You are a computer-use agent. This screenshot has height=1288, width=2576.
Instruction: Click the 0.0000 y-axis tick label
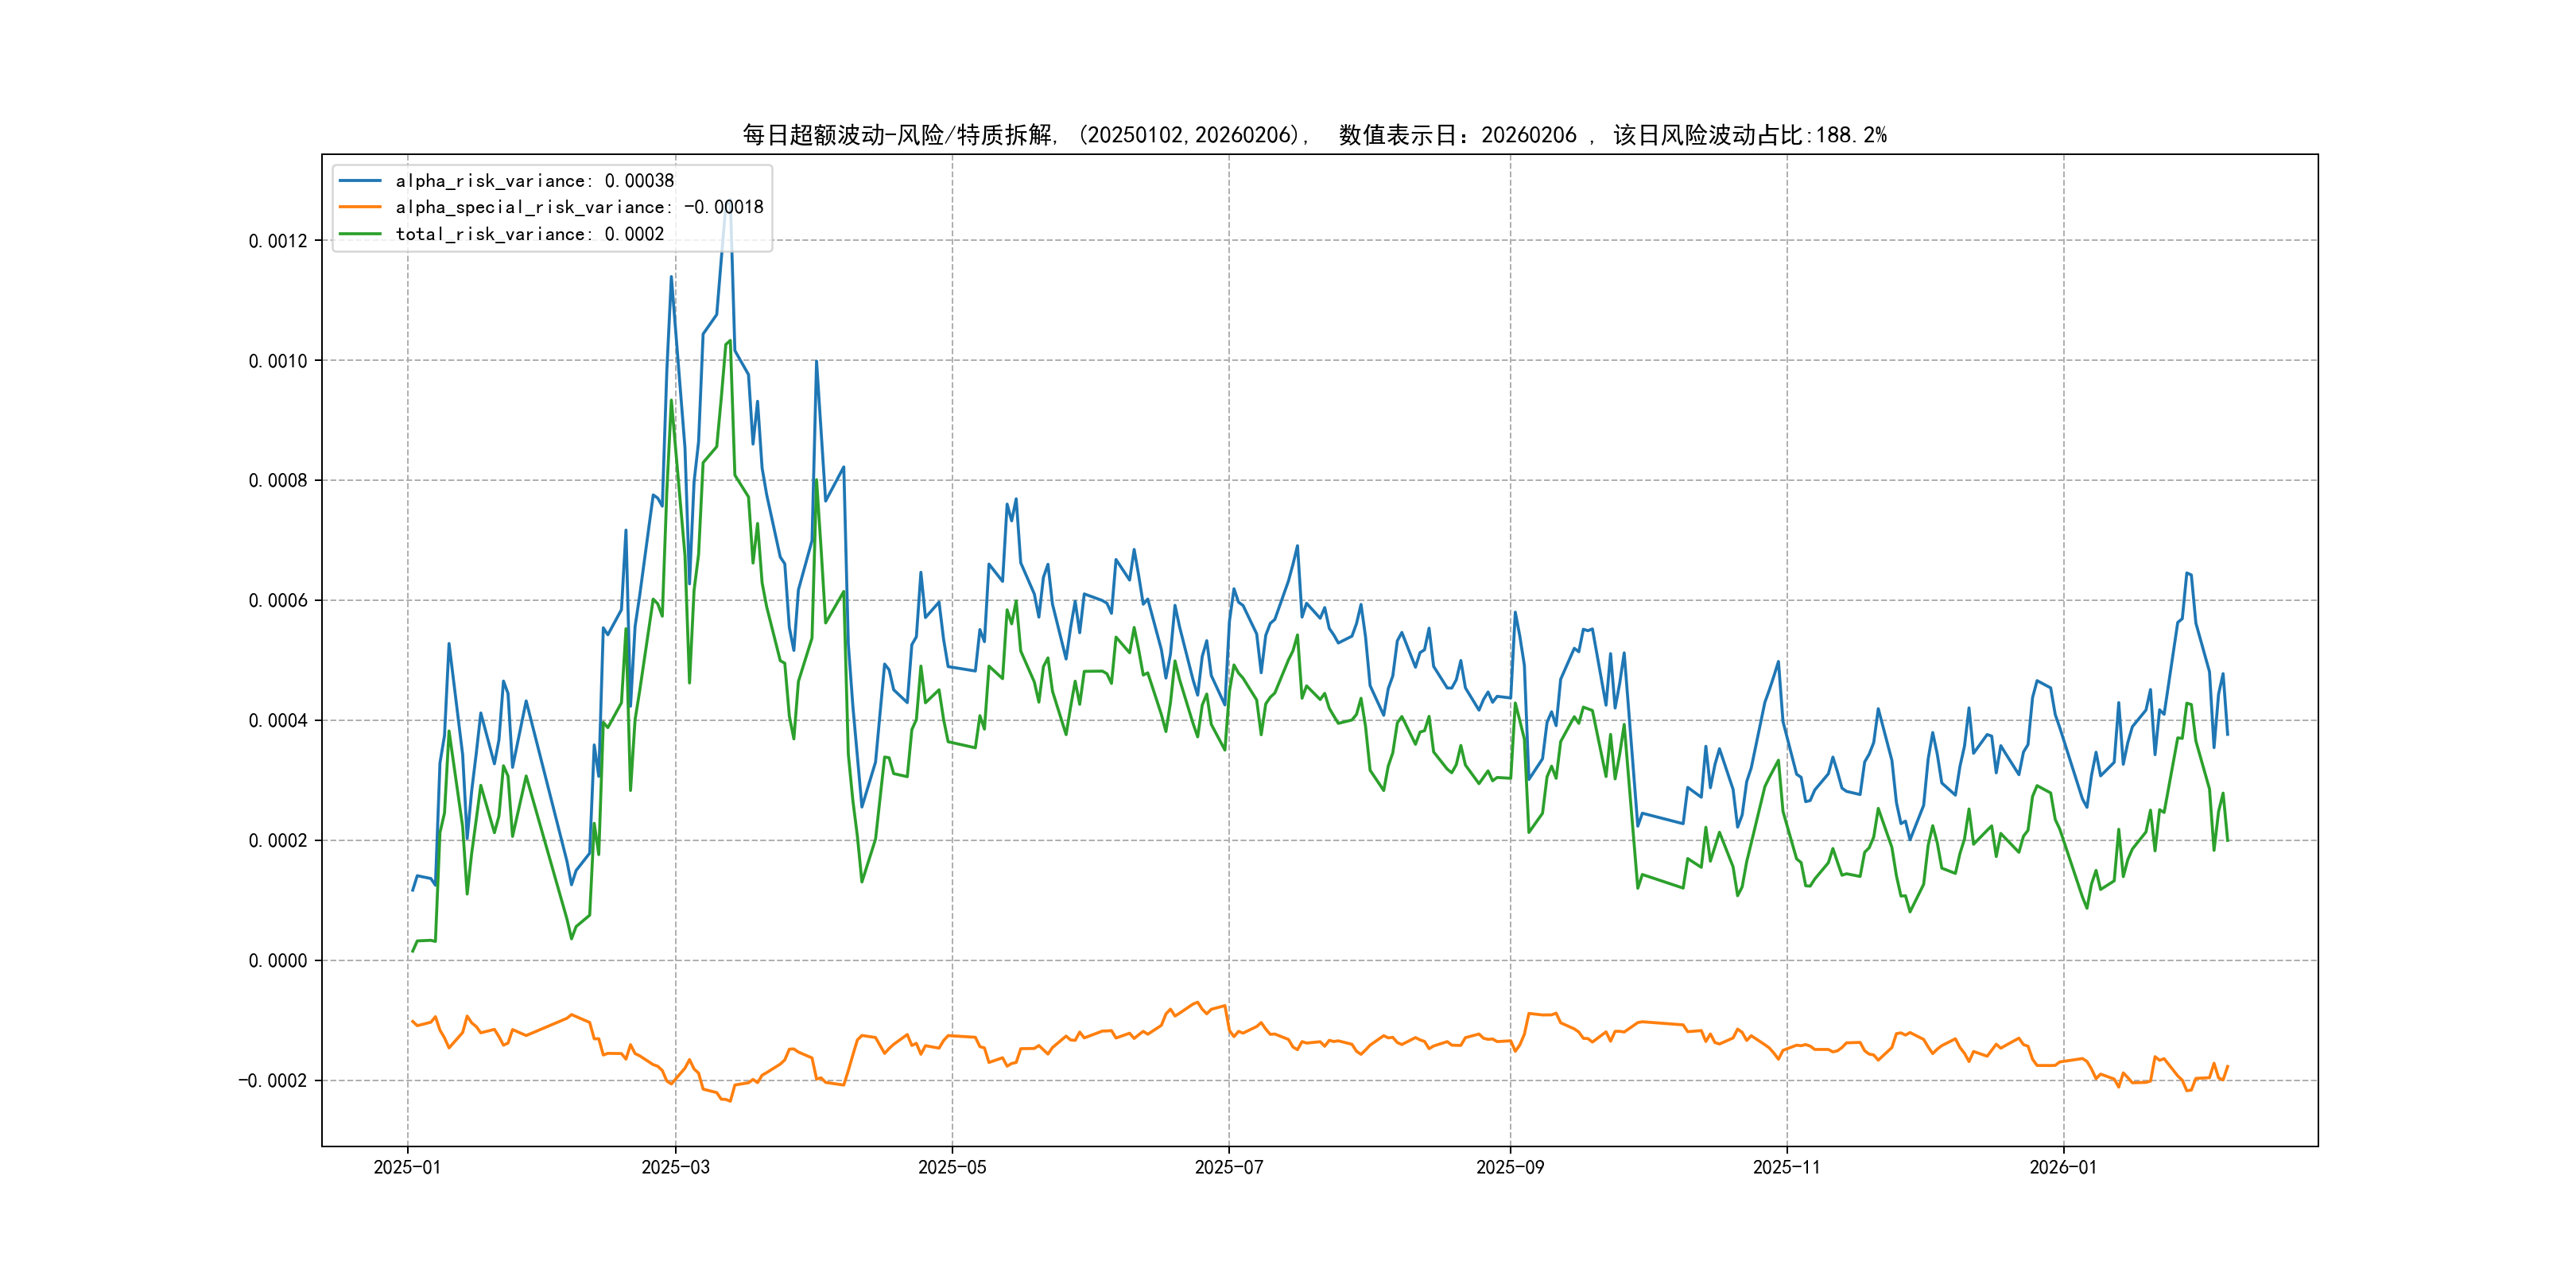[x=278, y=961]
